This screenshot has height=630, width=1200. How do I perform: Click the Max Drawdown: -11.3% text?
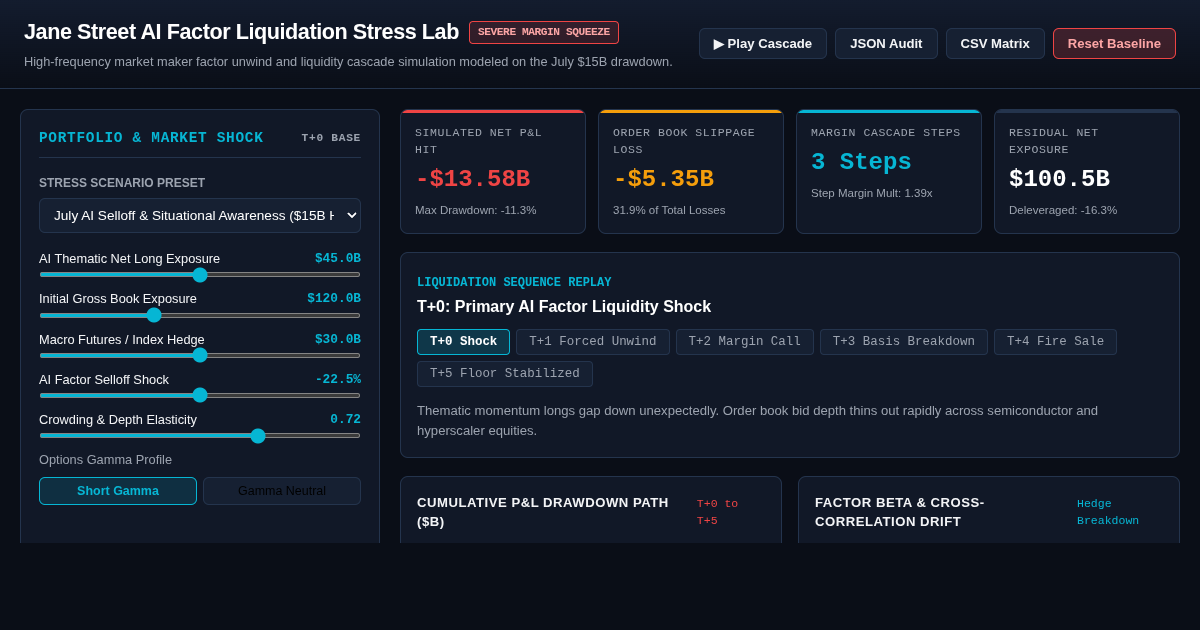pyautogui.click(x=476, y=210)
